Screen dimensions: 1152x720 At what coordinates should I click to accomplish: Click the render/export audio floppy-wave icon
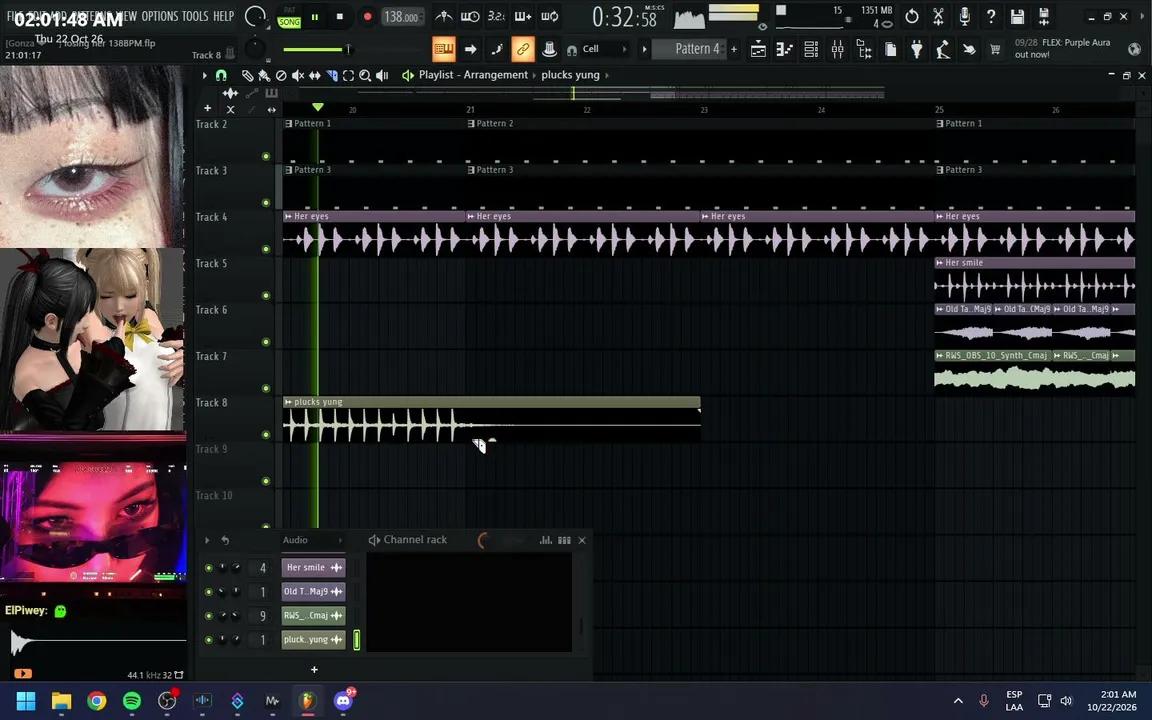pos(1044,16)
